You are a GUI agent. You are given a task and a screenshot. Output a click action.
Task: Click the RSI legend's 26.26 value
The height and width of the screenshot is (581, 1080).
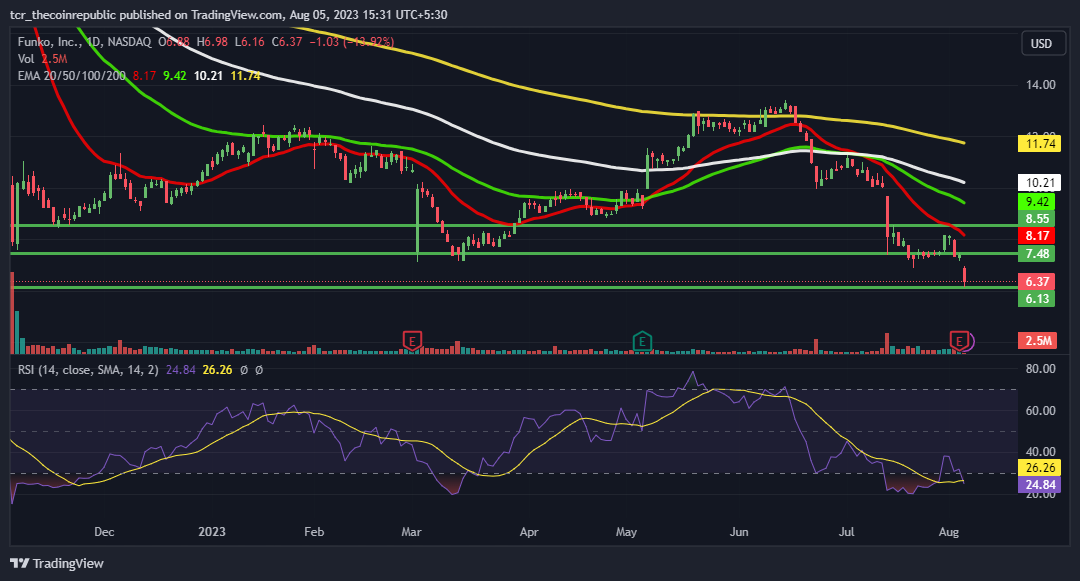tap(217, 370)
